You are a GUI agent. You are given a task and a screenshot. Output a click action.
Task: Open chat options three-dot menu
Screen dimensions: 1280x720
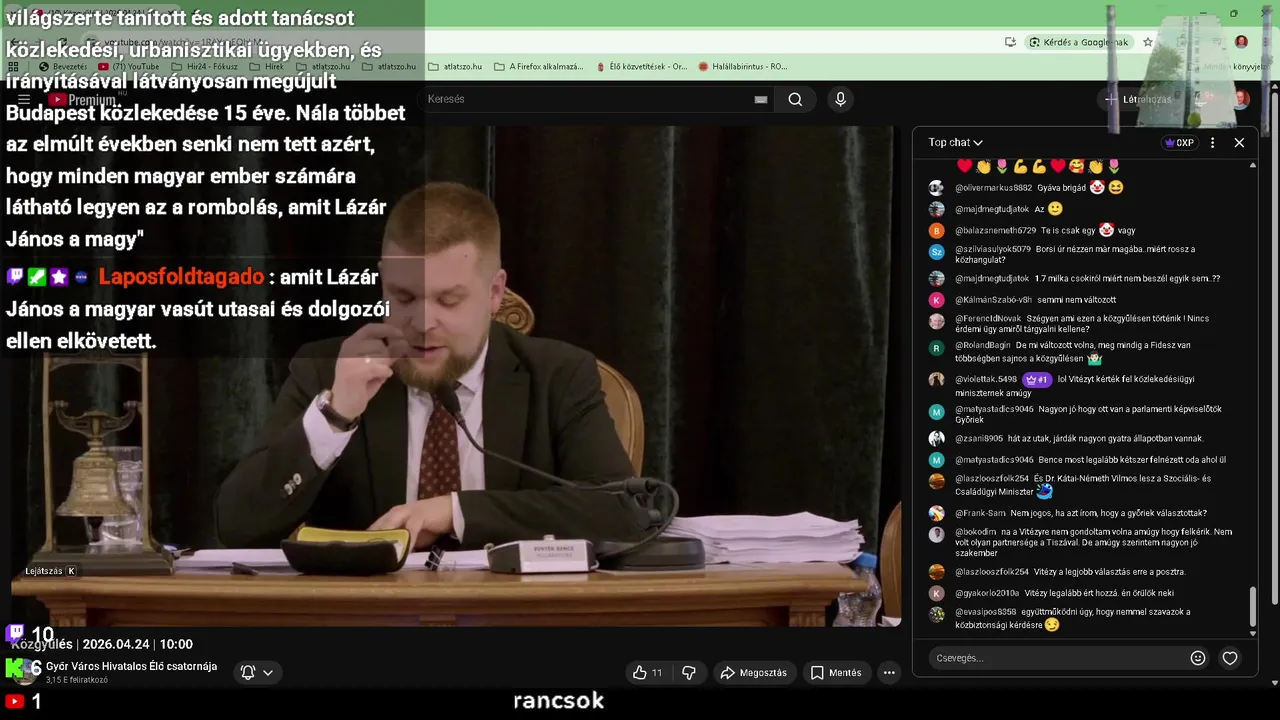click(x=1212, y=143)
